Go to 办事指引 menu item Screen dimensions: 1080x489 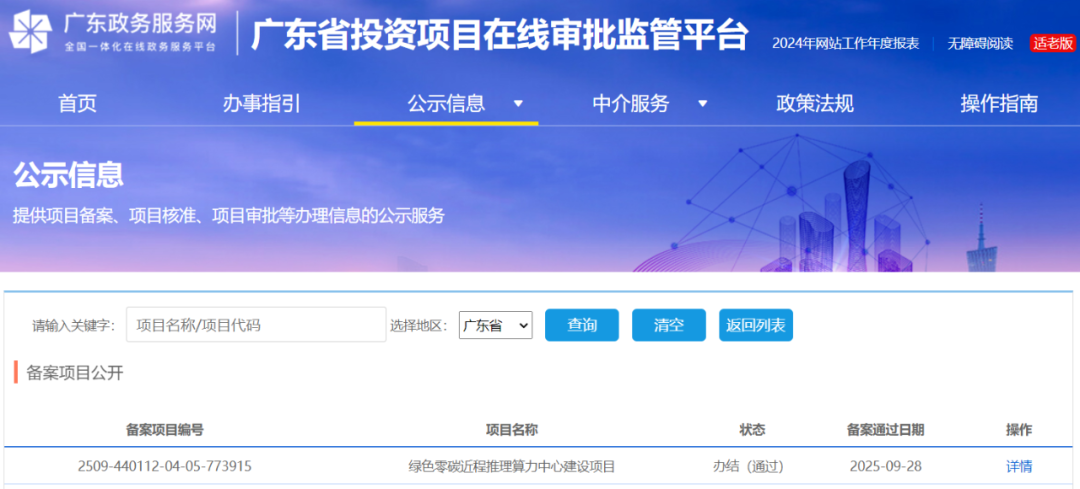click(261, 104)
